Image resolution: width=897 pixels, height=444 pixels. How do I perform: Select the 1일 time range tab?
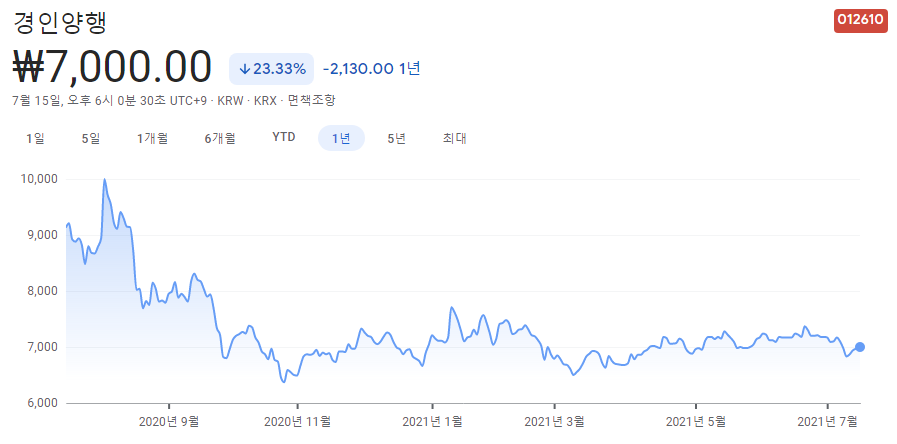click(35, 138)
